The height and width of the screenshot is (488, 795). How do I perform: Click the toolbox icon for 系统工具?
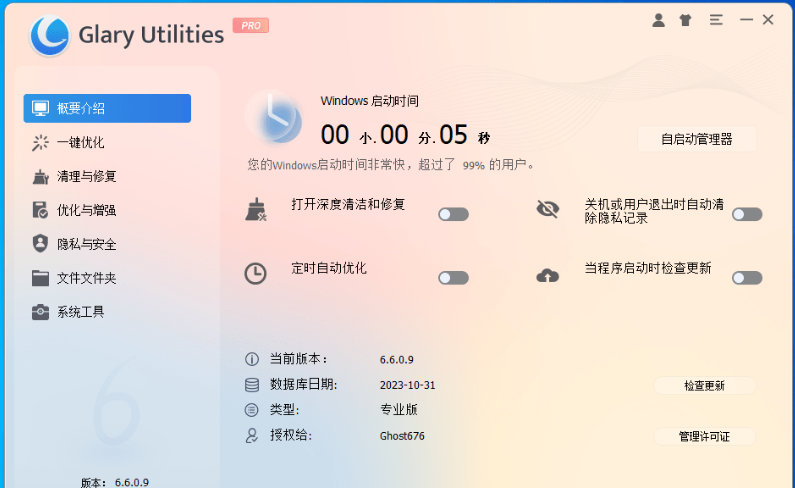point(40,312)
